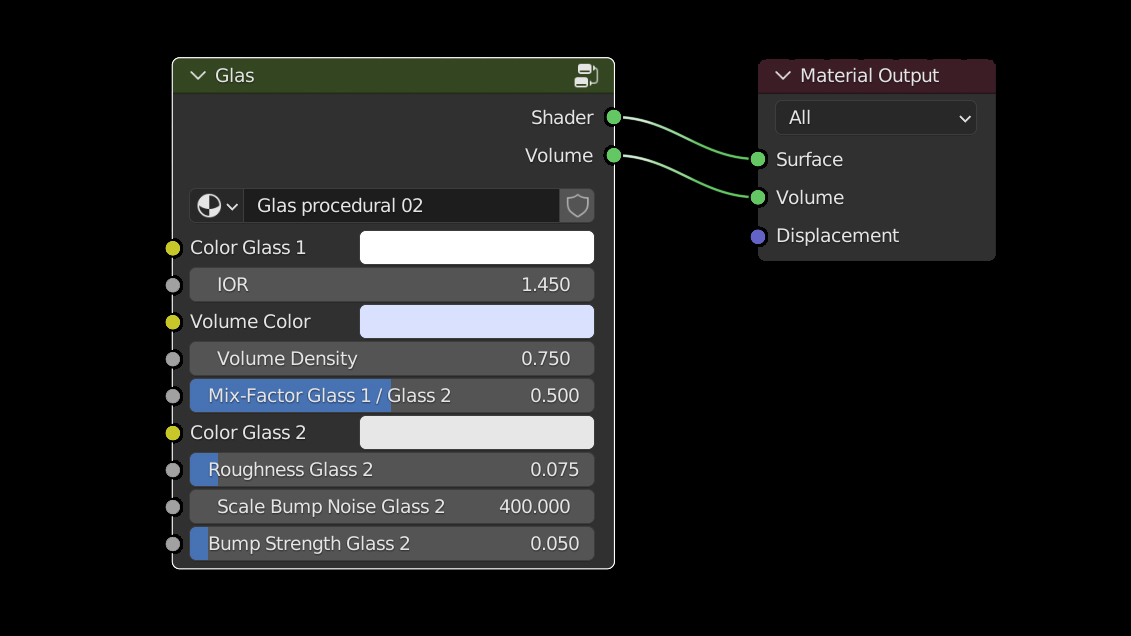Click the purple Displacement input socket
This screenshot has width=1131, height=636.
point(758,236)
